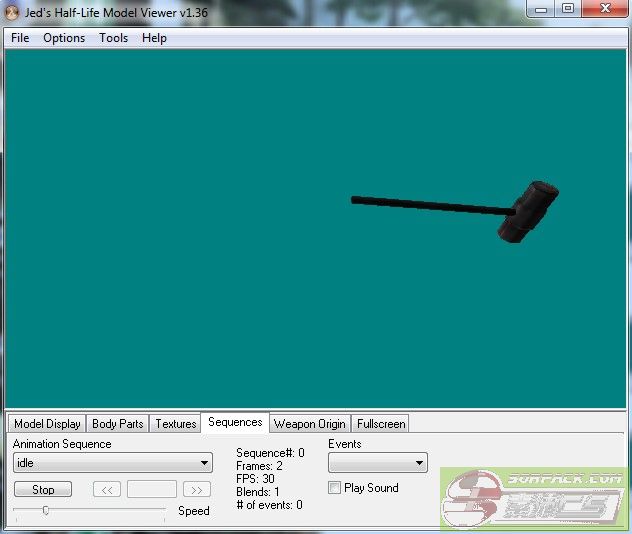Maximize the Model Viewer window
The height and width of the screenshot is (534, 632).
pos(568,9)
